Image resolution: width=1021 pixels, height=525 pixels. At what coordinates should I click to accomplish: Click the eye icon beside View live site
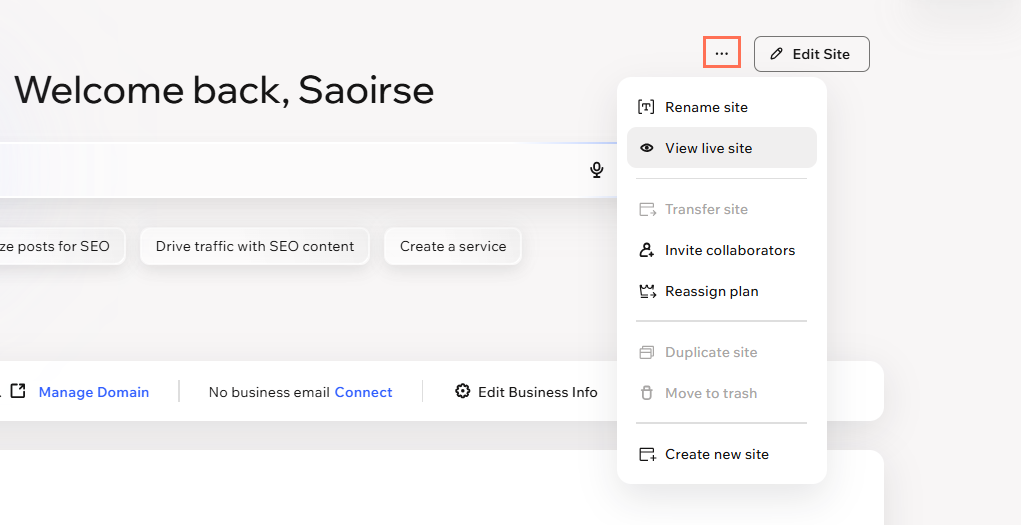click(646, 148)
